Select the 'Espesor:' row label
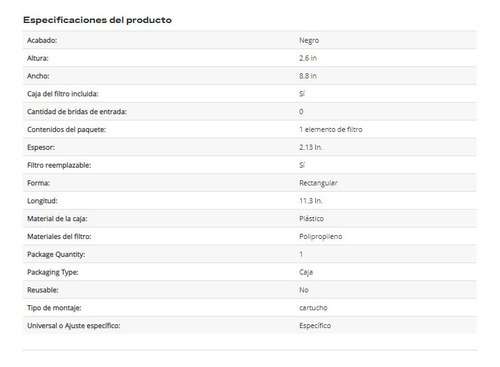Image resolution: width=500 pixels, height=367 pixels. click(41, 147)
